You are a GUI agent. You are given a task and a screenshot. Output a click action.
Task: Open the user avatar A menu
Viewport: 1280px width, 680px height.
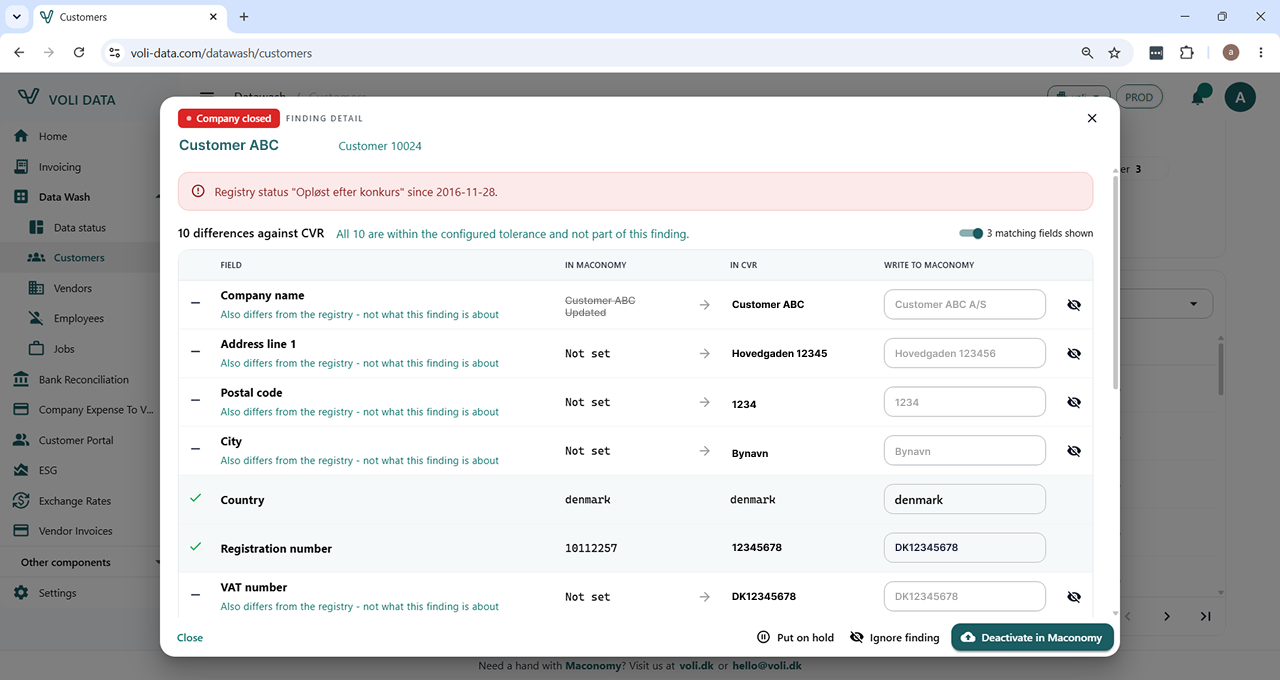[1240, 97]
